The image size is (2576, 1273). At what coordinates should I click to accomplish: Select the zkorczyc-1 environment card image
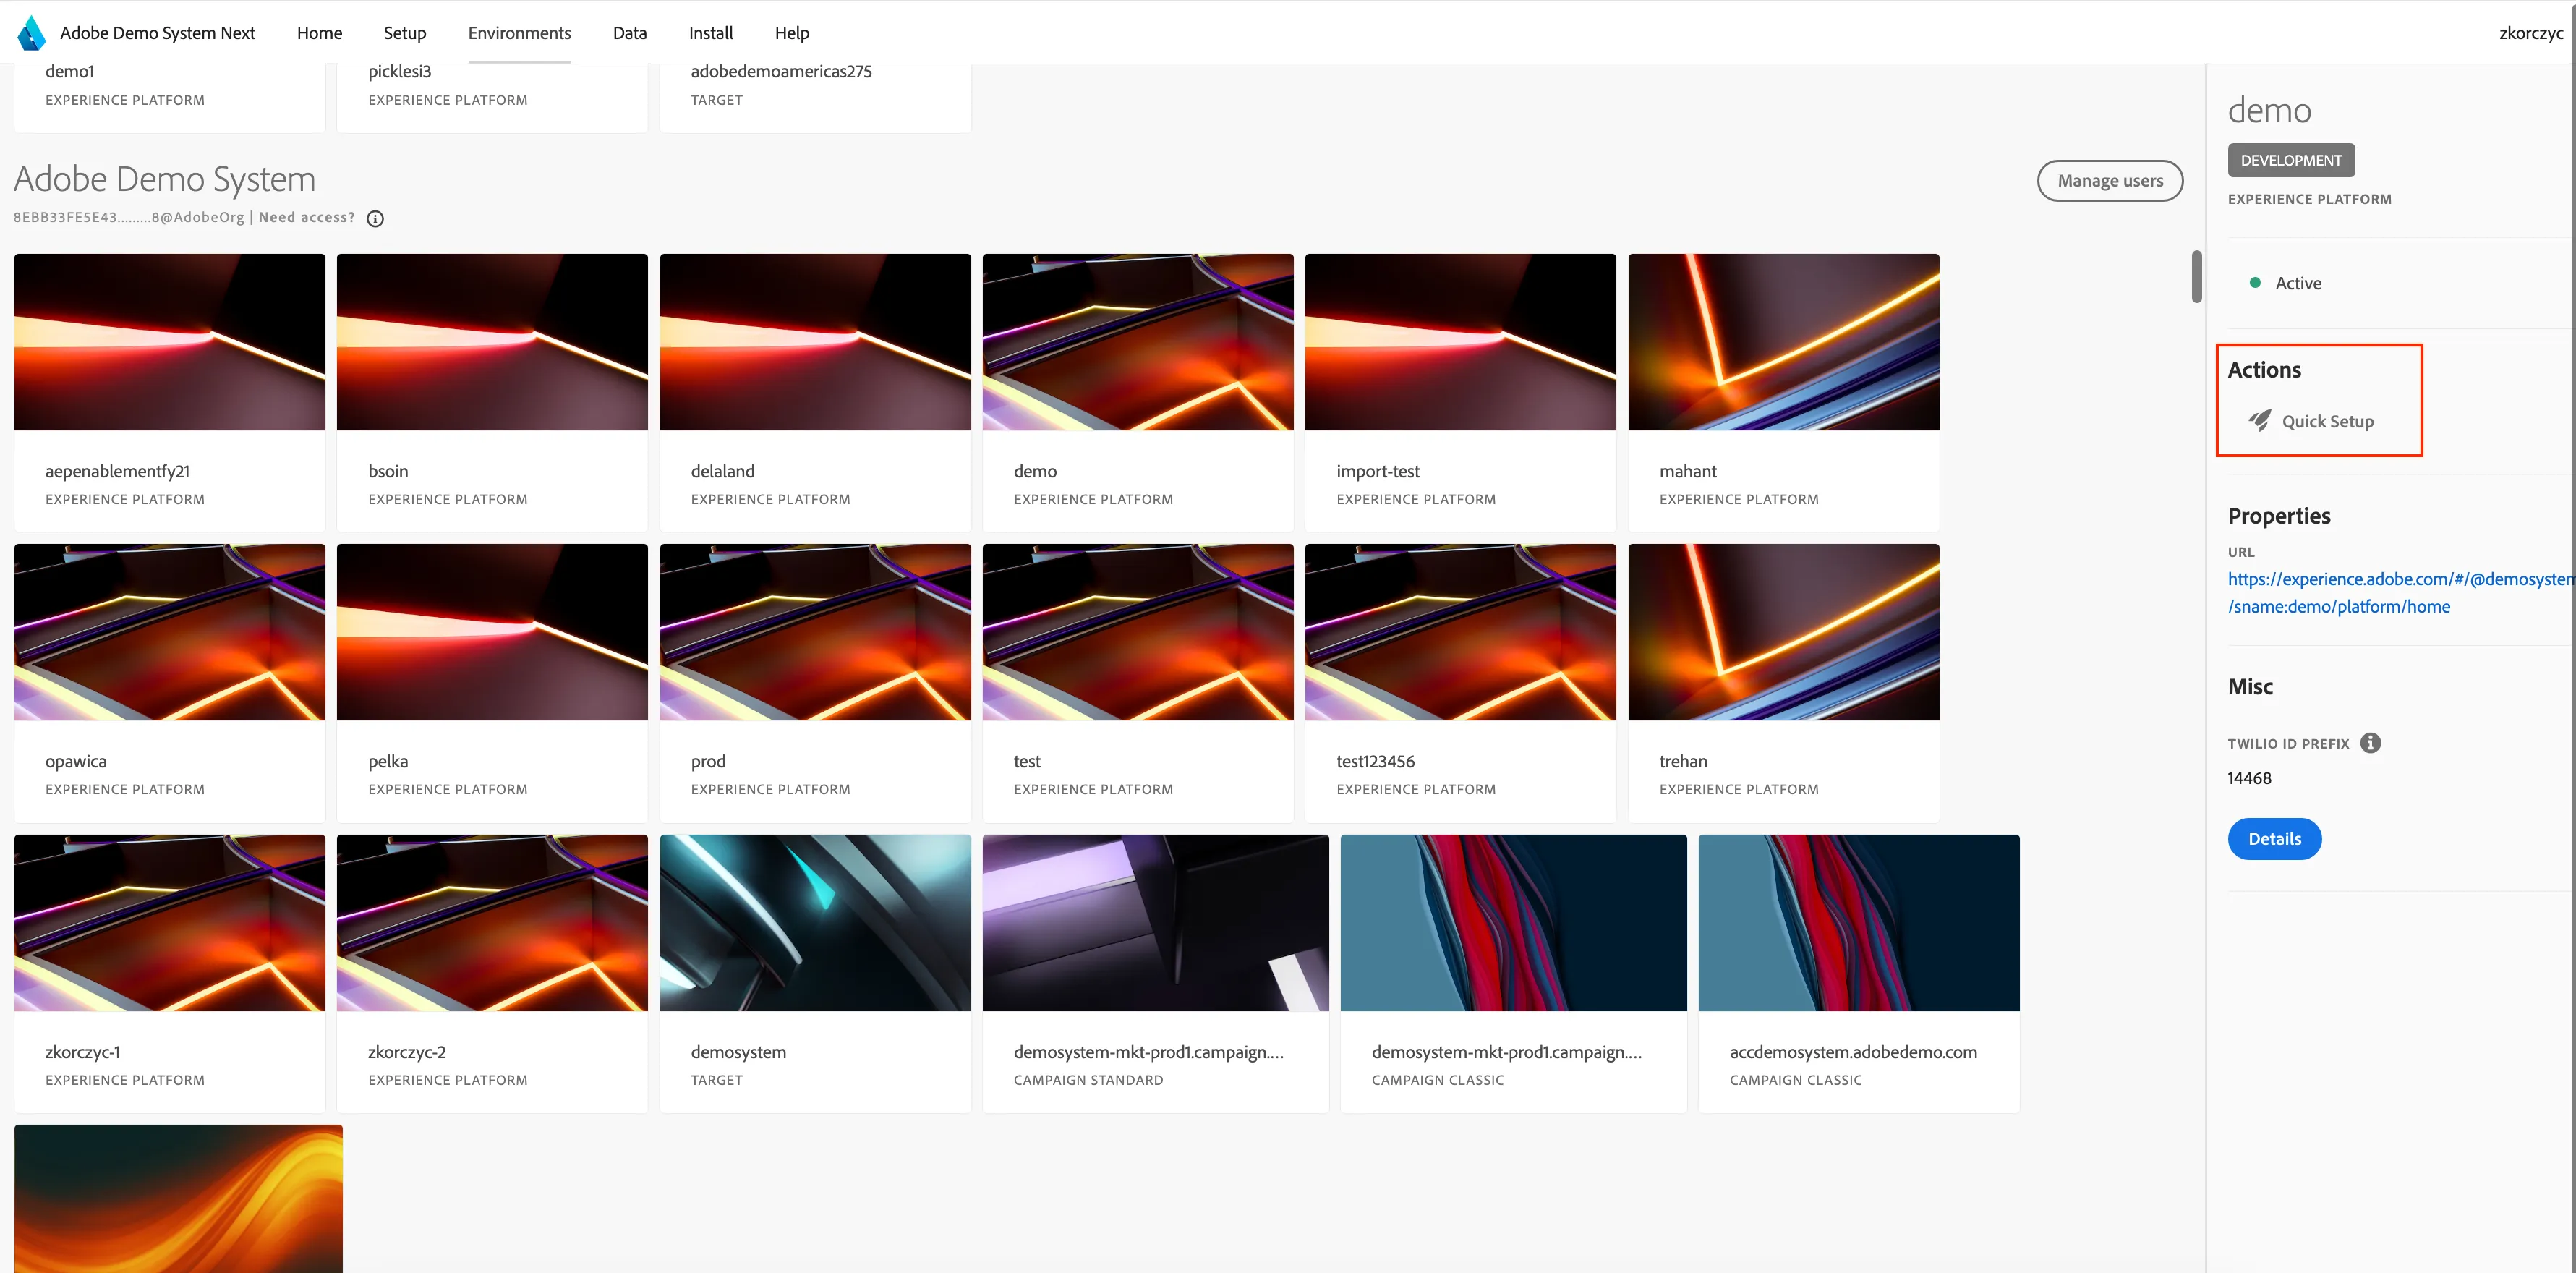(169, 923)
